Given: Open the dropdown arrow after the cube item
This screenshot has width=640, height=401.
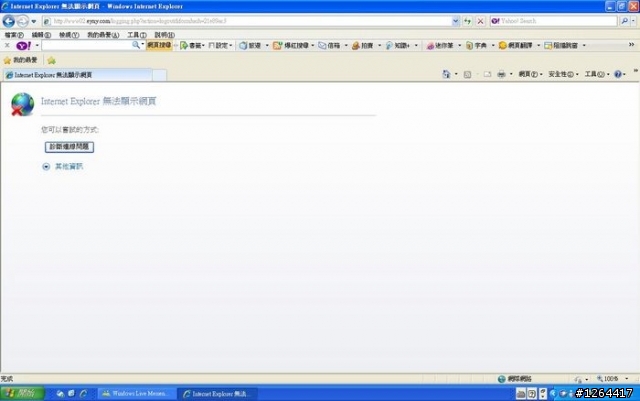Looking at the screenshot, I should click(x=267, y=45).
